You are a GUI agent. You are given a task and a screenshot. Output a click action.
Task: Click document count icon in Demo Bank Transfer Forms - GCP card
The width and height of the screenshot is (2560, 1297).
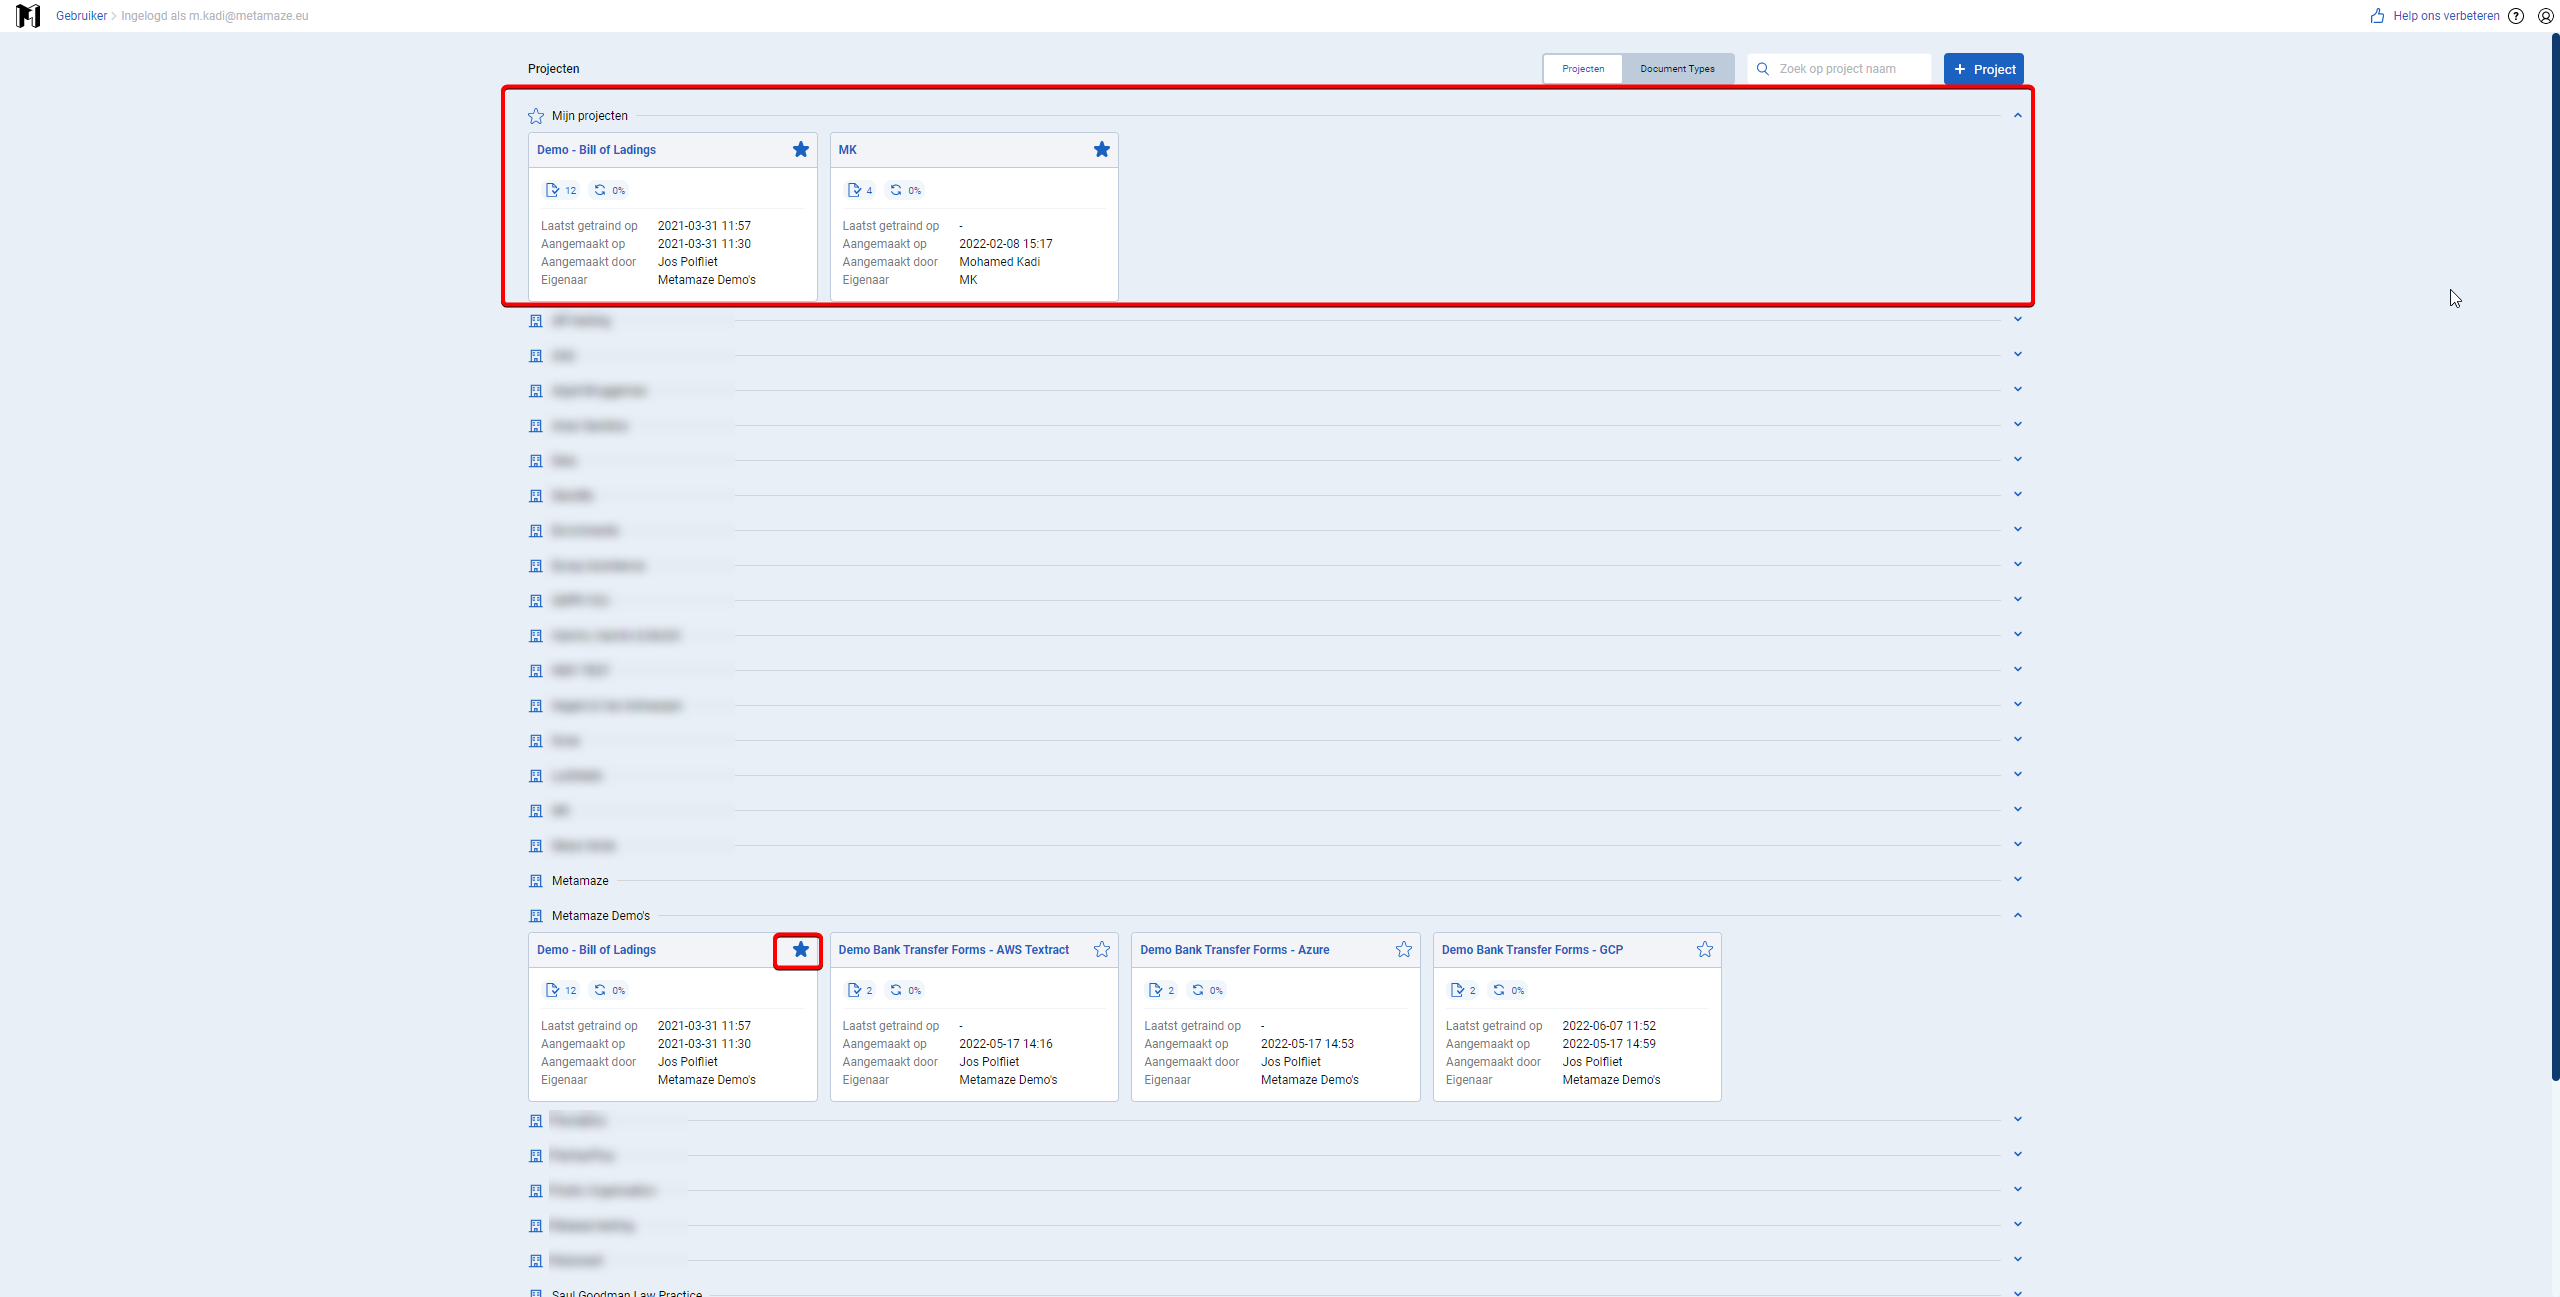[1457, 990]
